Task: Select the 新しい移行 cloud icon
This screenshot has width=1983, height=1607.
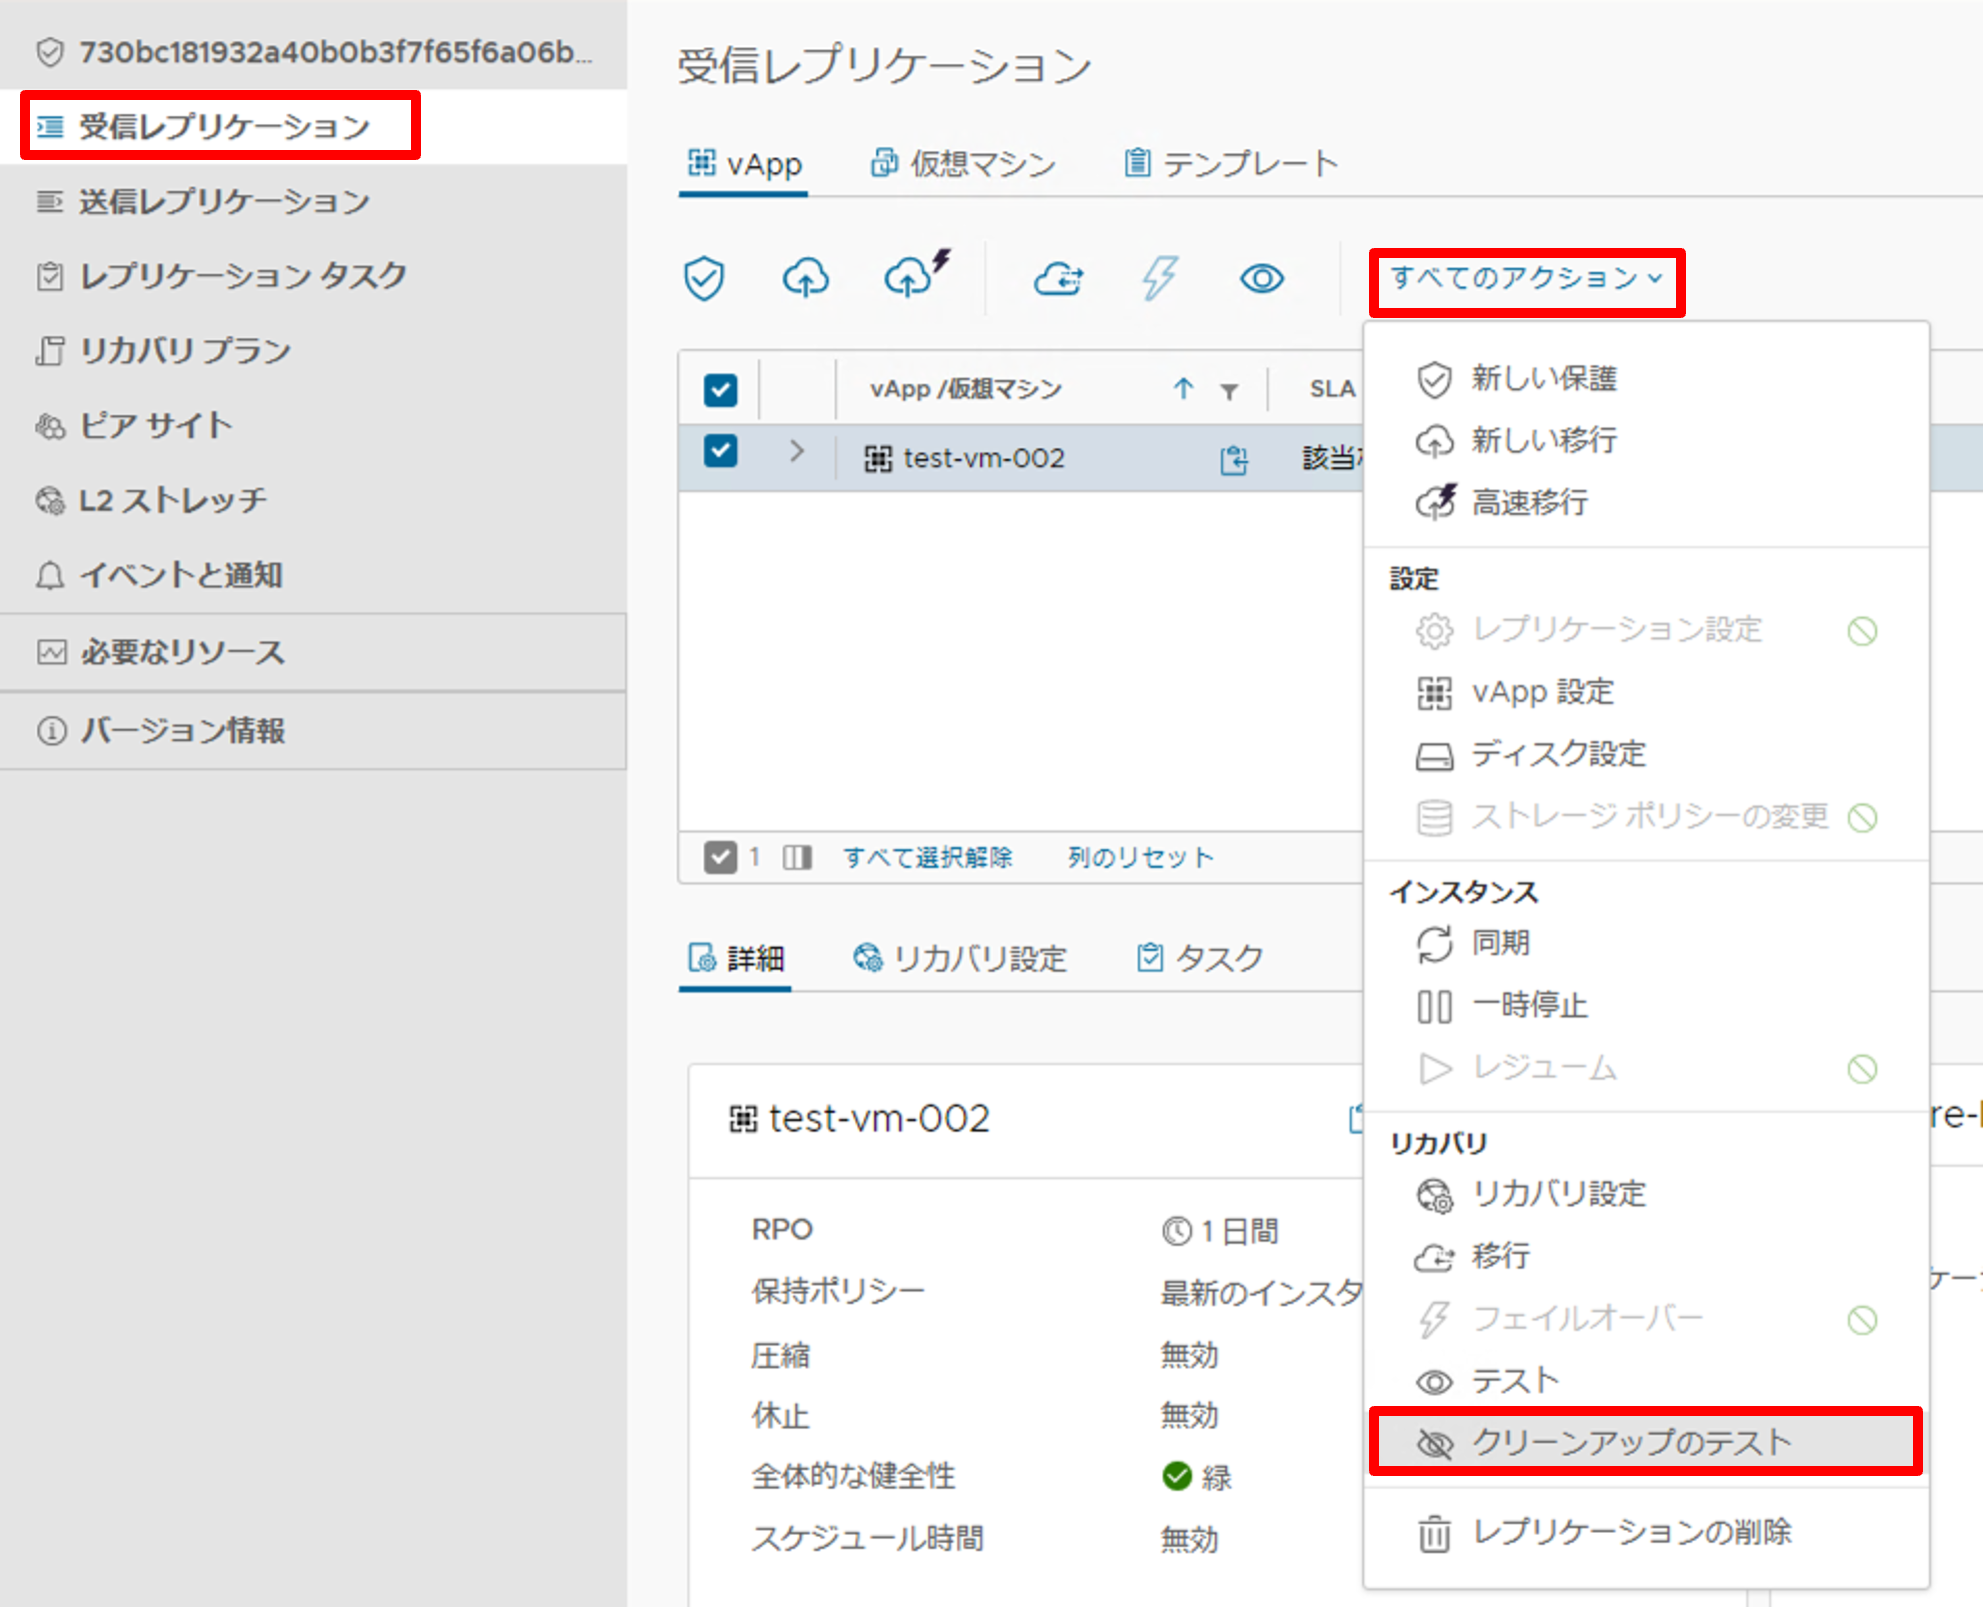Action: [x=806, y=278]
